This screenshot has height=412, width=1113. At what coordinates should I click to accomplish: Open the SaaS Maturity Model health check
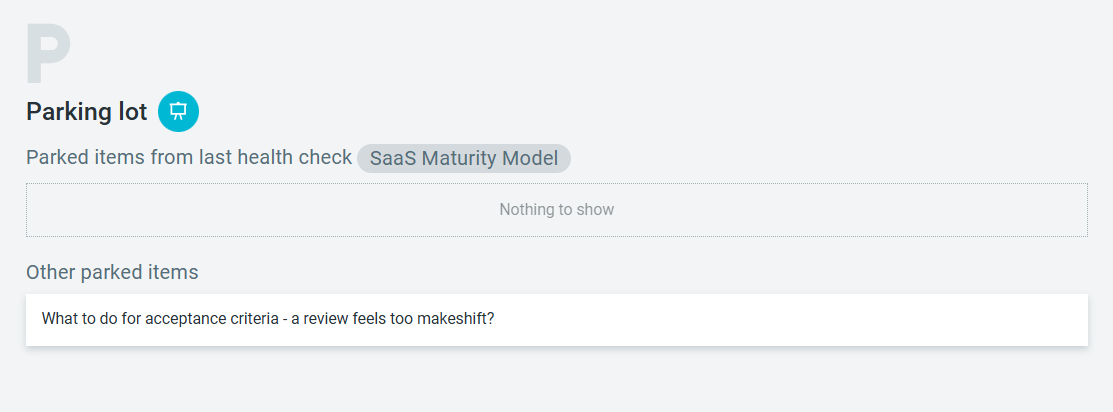click(x=463, y=158)
